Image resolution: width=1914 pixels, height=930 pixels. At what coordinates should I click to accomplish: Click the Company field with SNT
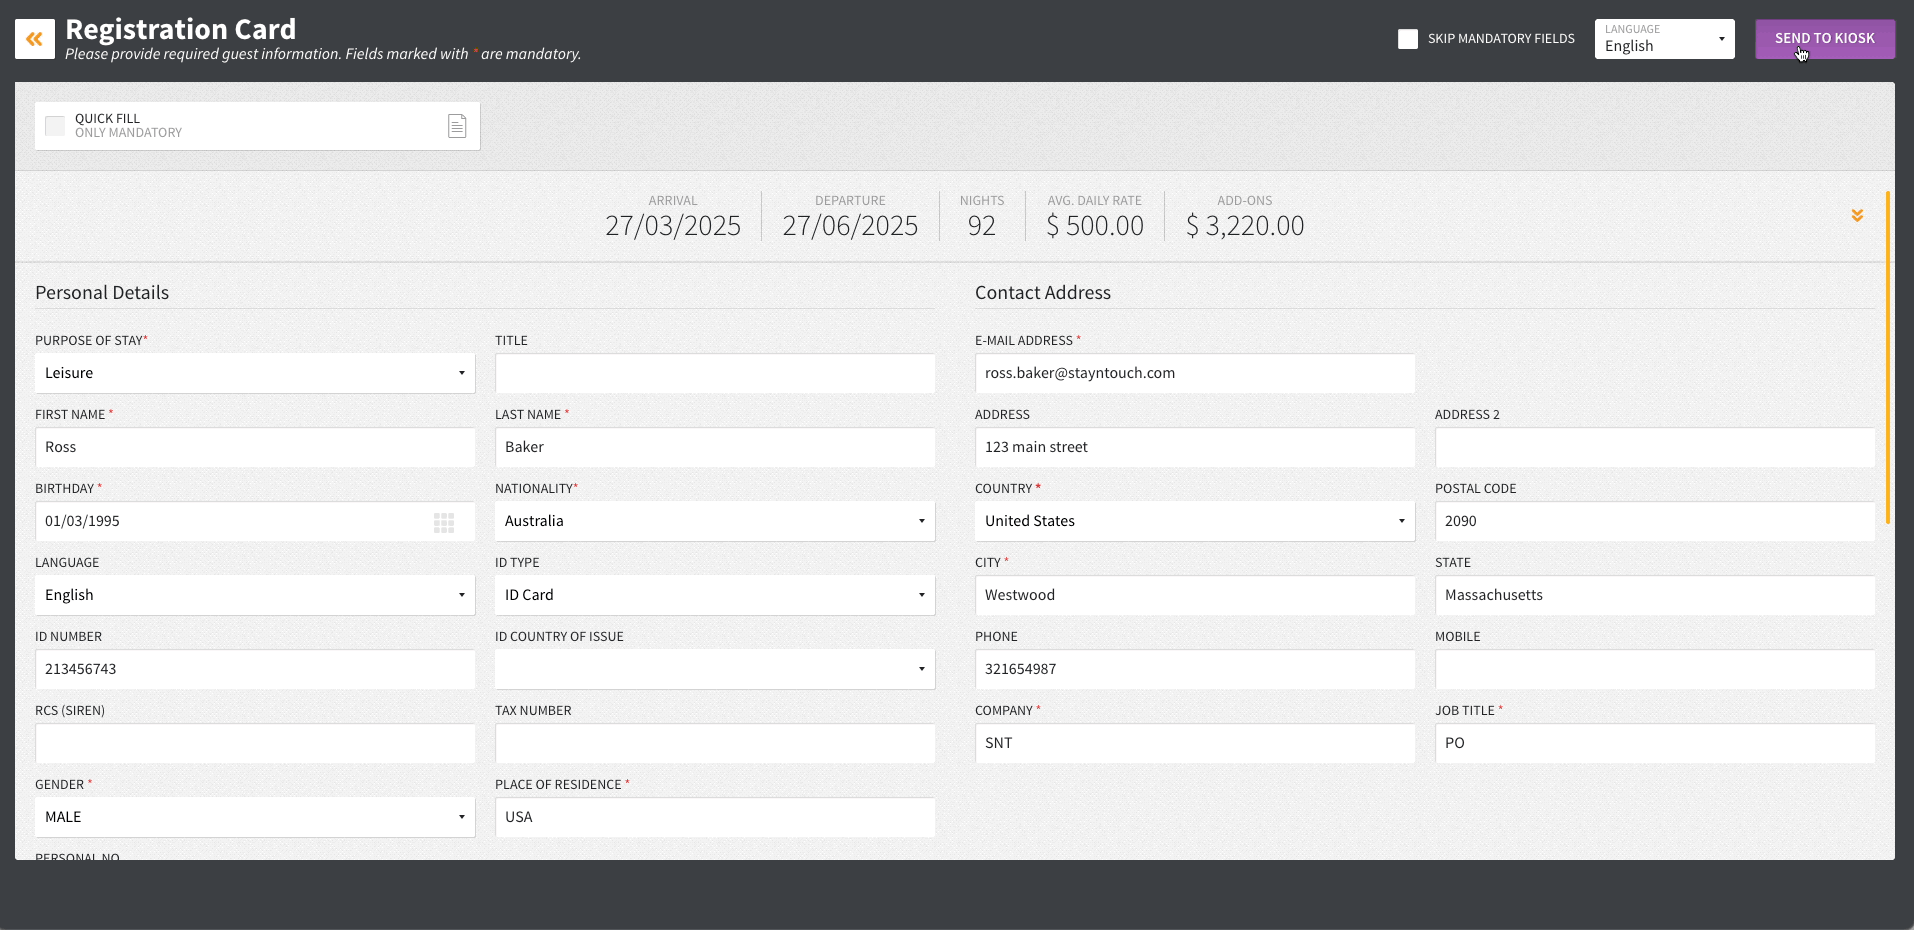(x=1195, y=743)
